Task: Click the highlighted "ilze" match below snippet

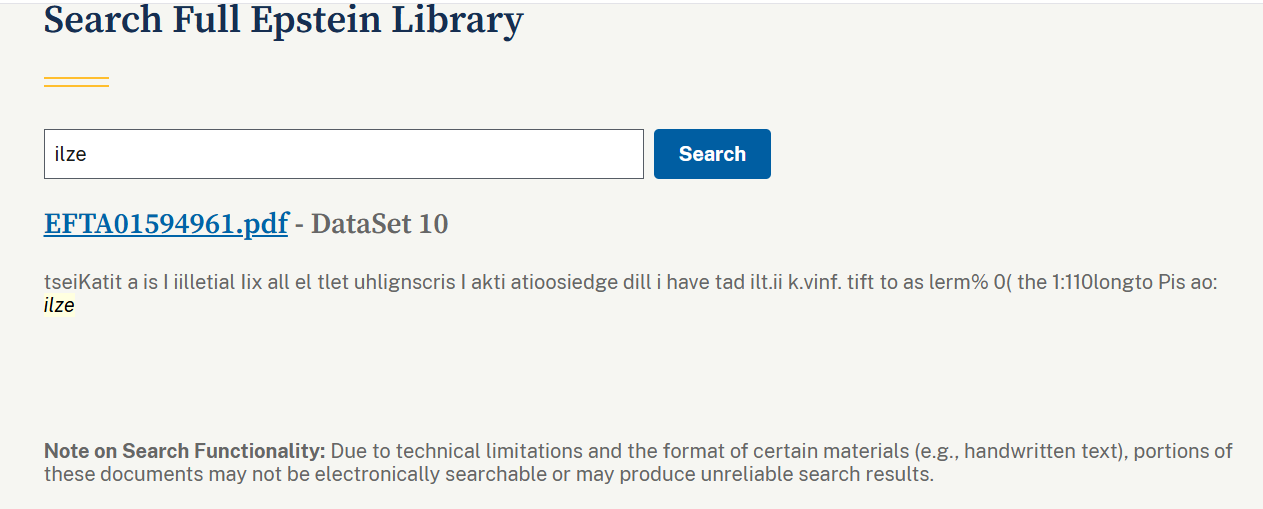Action: coord(59,305)
